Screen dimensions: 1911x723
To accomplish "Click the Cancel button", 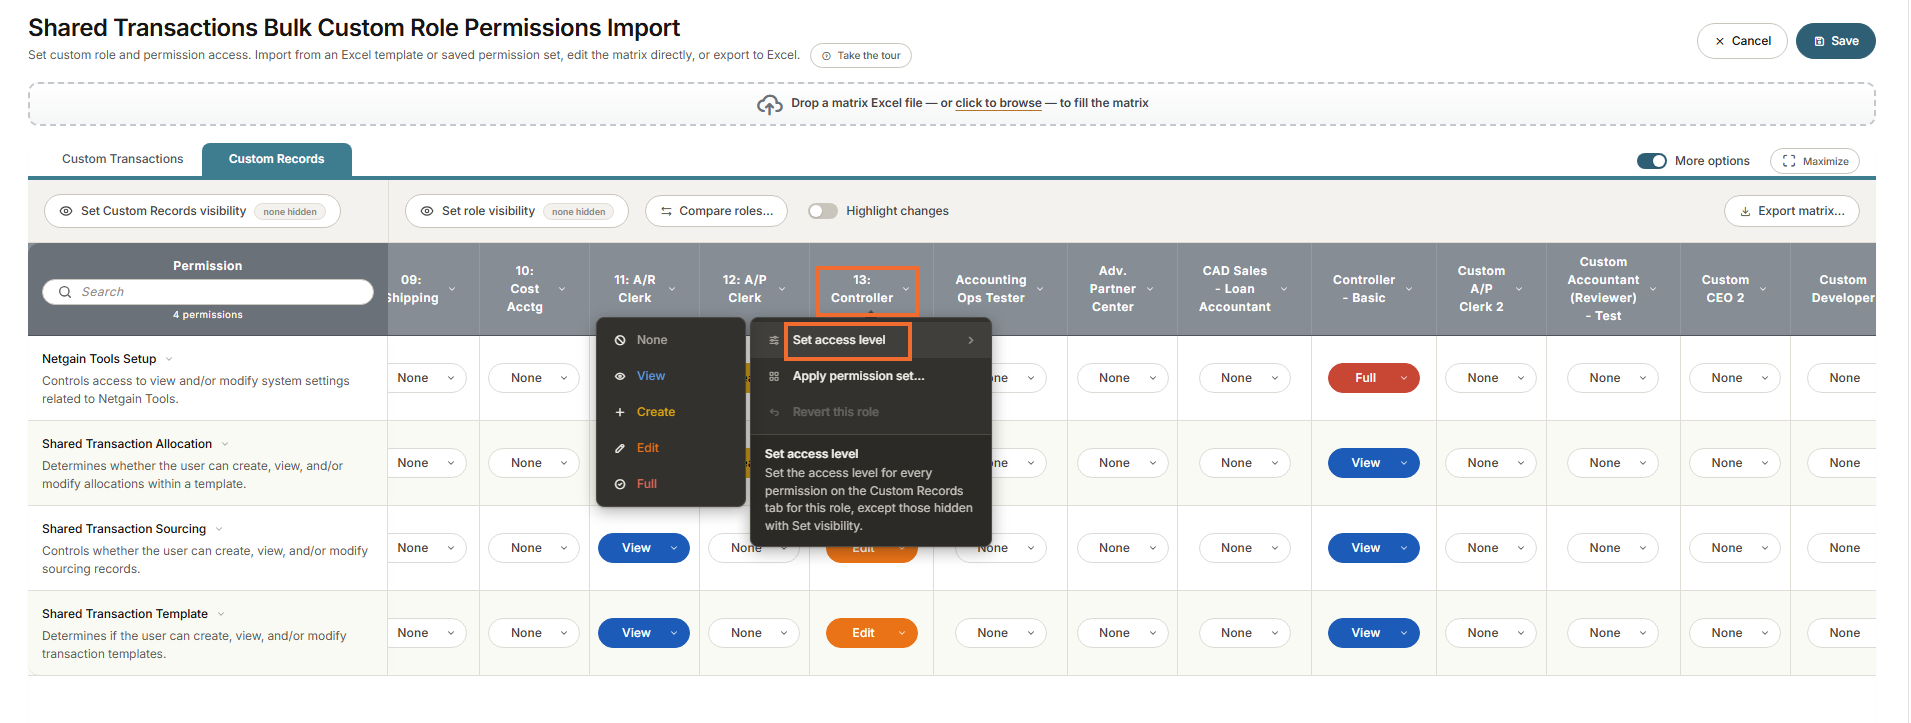I will 1742,41.
